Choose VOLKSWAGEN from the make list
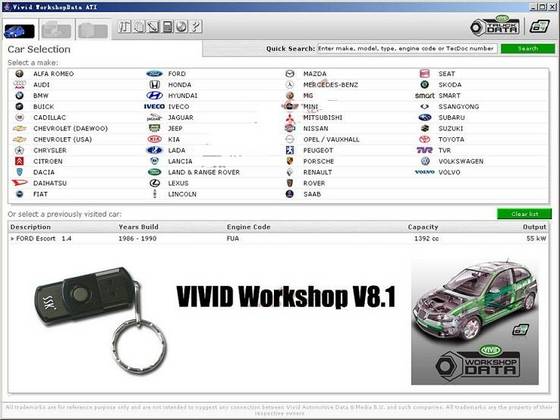Screen dimensions: 560x420 pos(461,161)
